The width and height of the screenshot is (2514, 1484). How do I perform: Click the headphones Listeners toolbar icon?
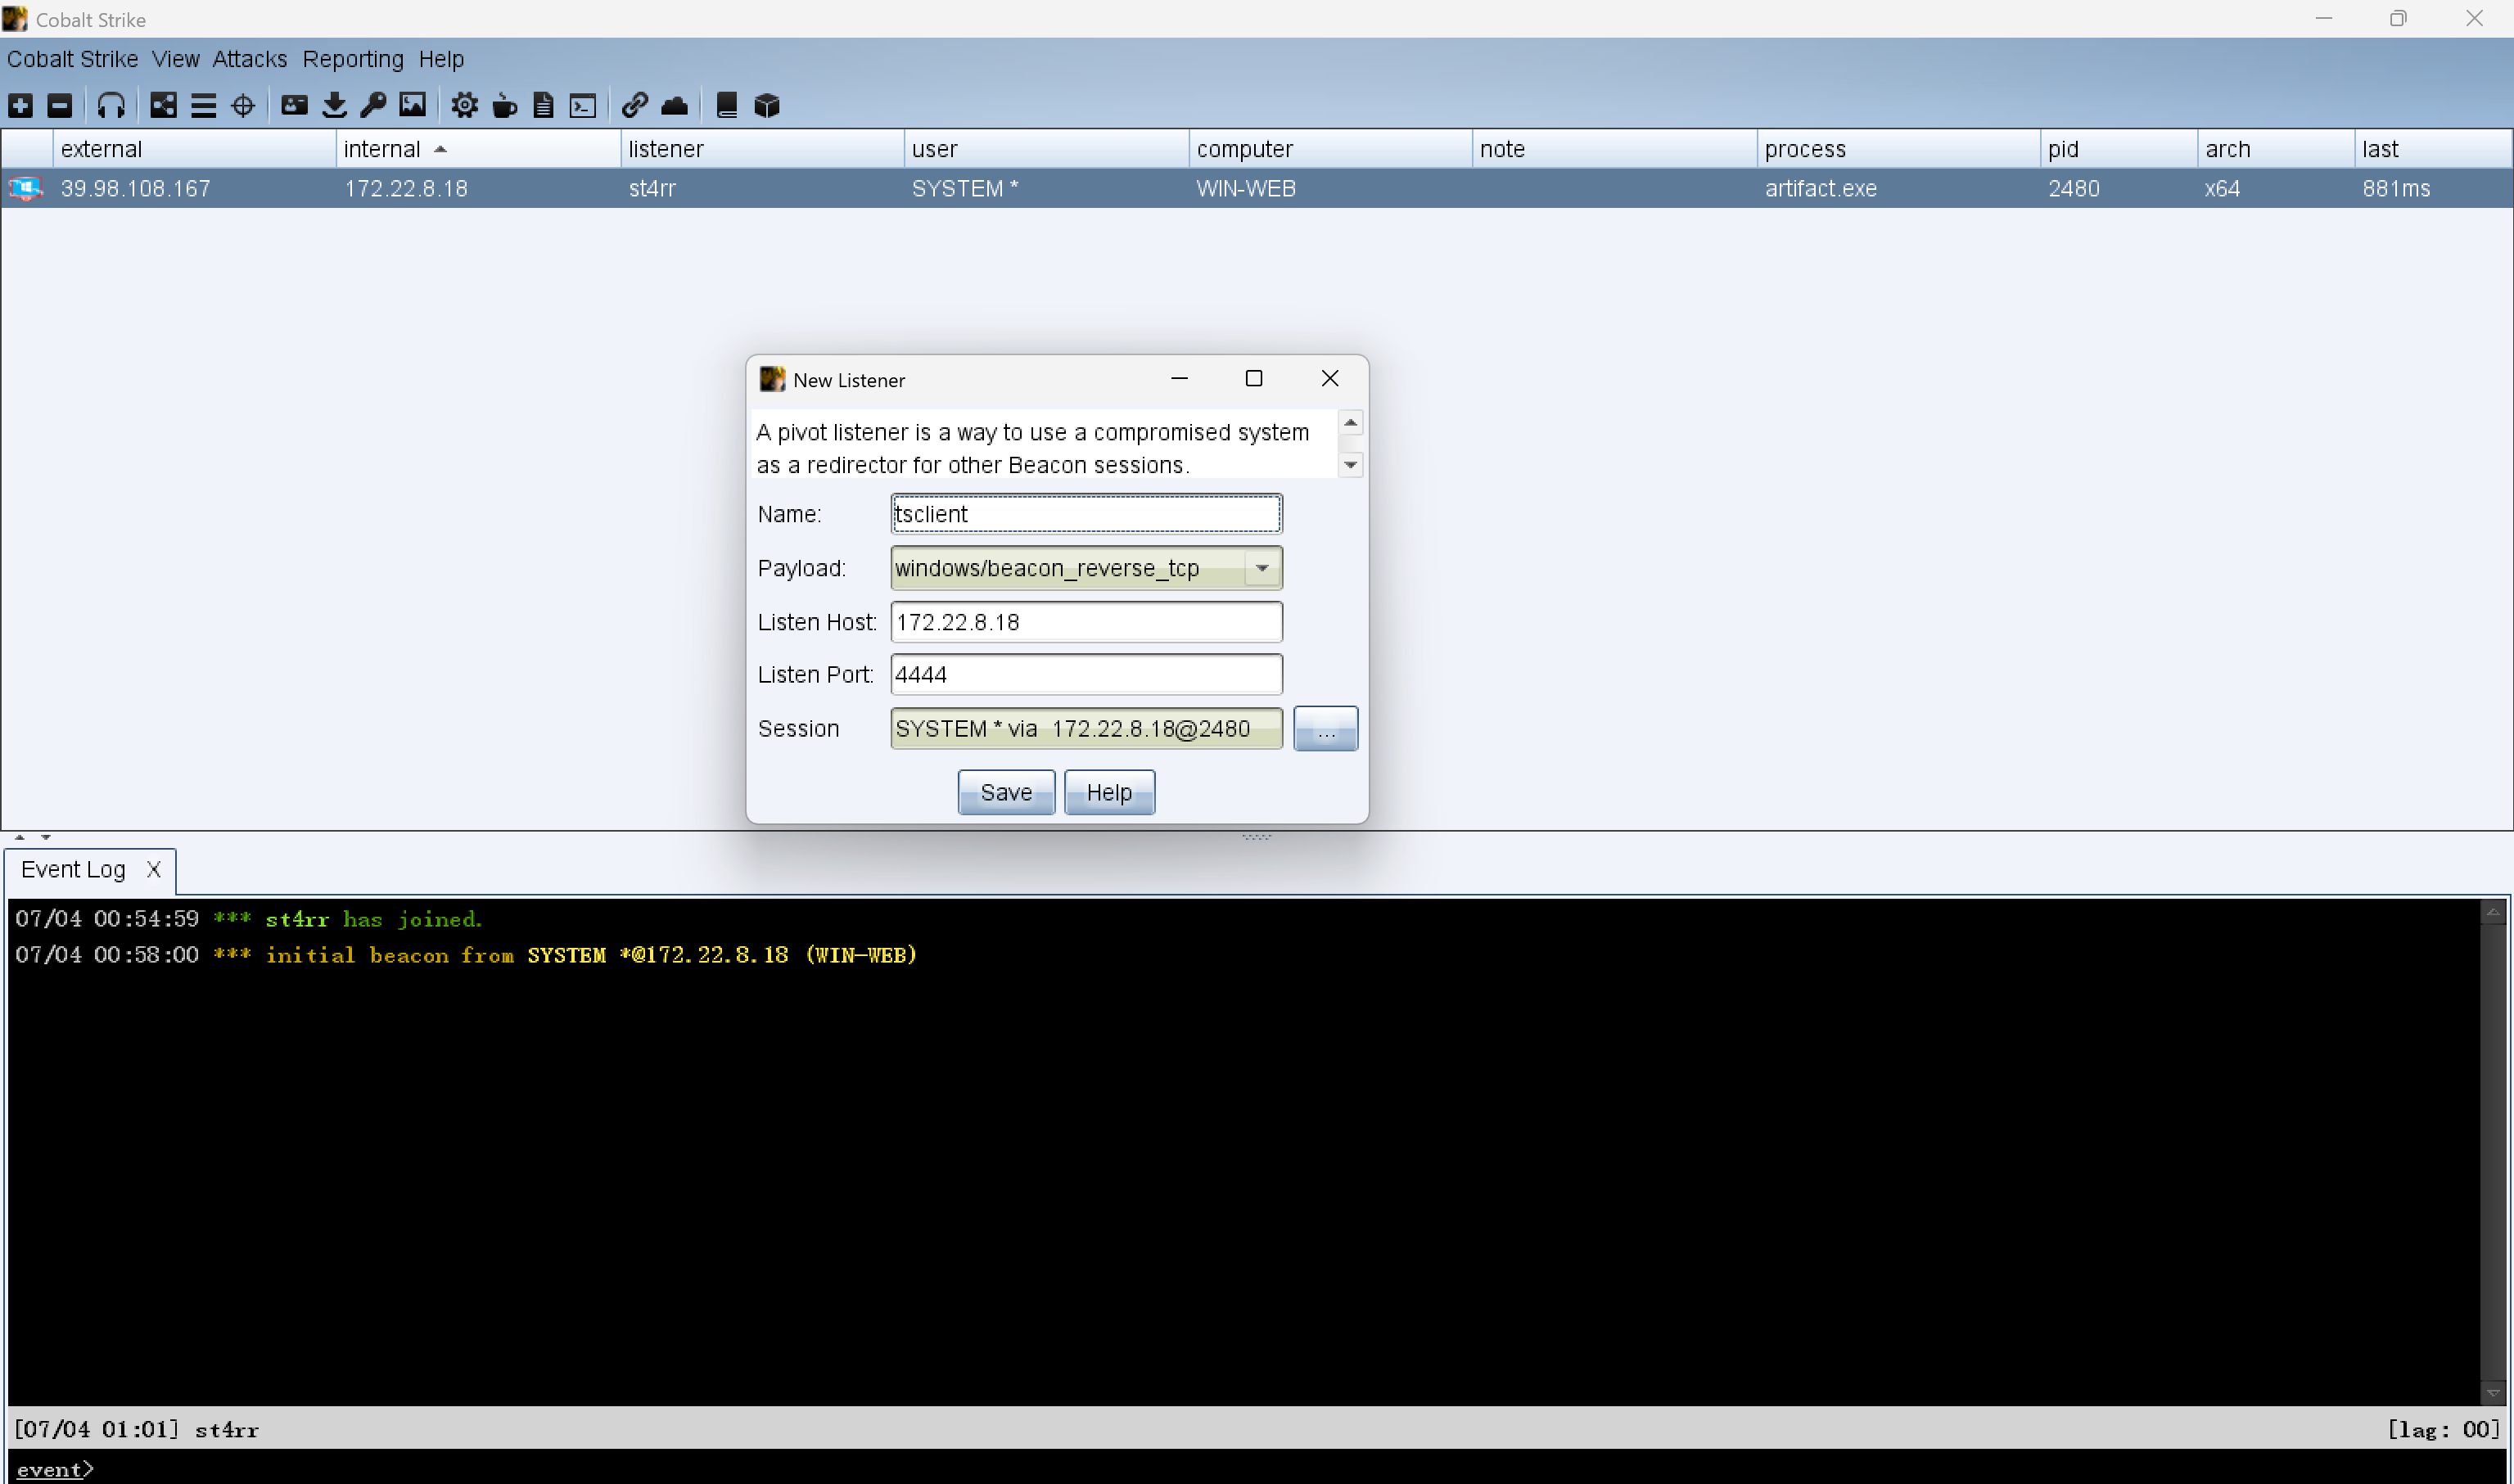point(111,105)
